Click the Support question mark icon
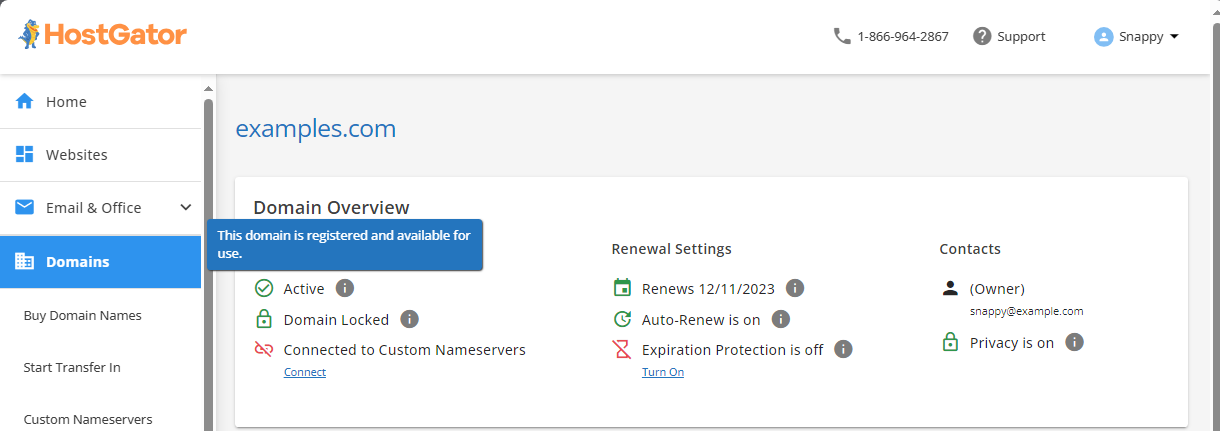The height and width of the screenshot is (431, 1220). coord(982,36)
